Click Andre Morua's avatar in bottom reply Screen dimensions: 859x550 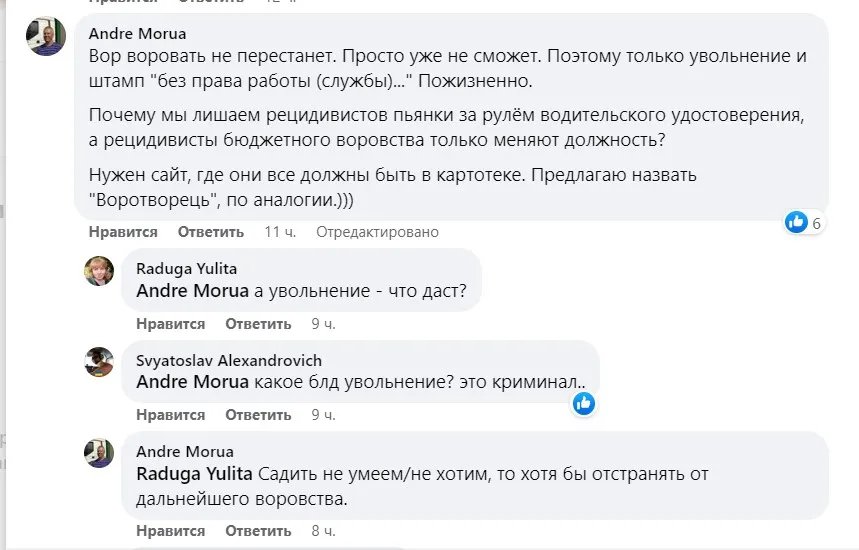98,453
